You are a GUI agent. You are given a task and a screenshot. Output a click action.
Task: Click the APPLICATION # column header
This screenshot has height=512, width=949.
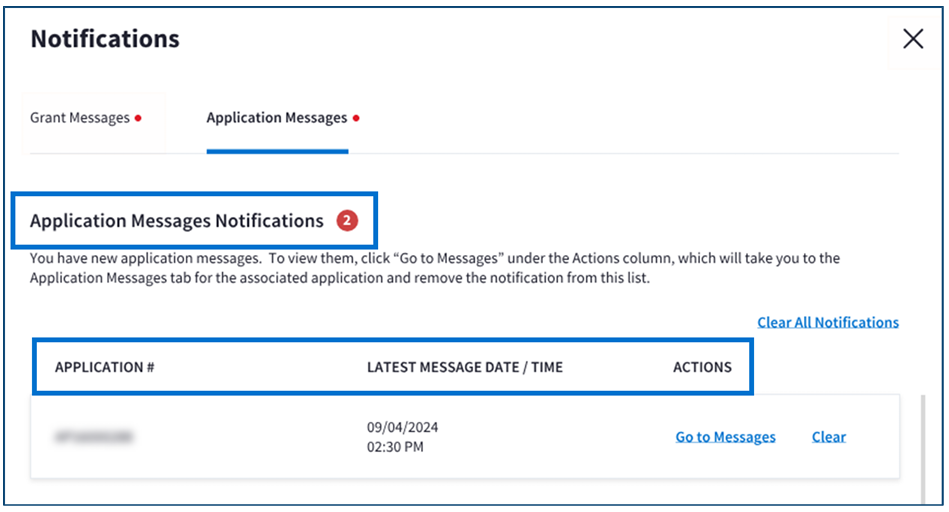tap(104, 367)
